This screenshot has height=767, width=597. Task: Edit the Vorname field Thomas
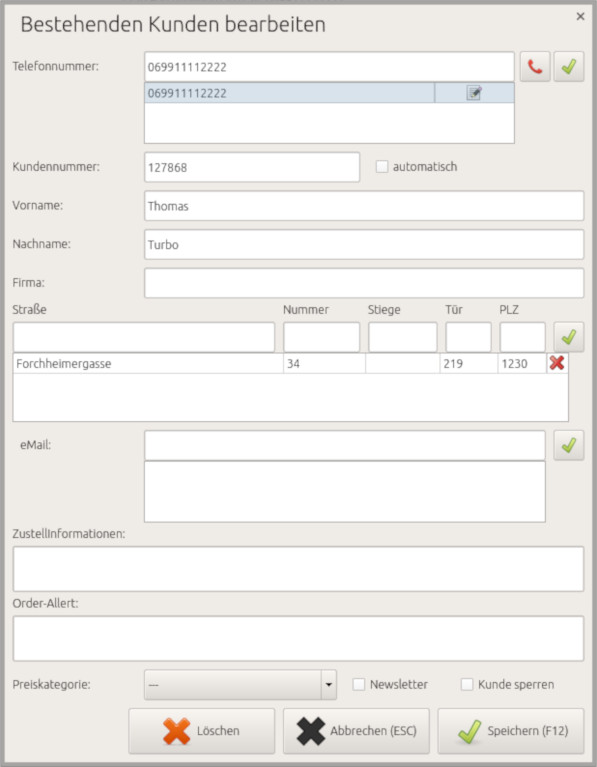[x=364, y=206]
